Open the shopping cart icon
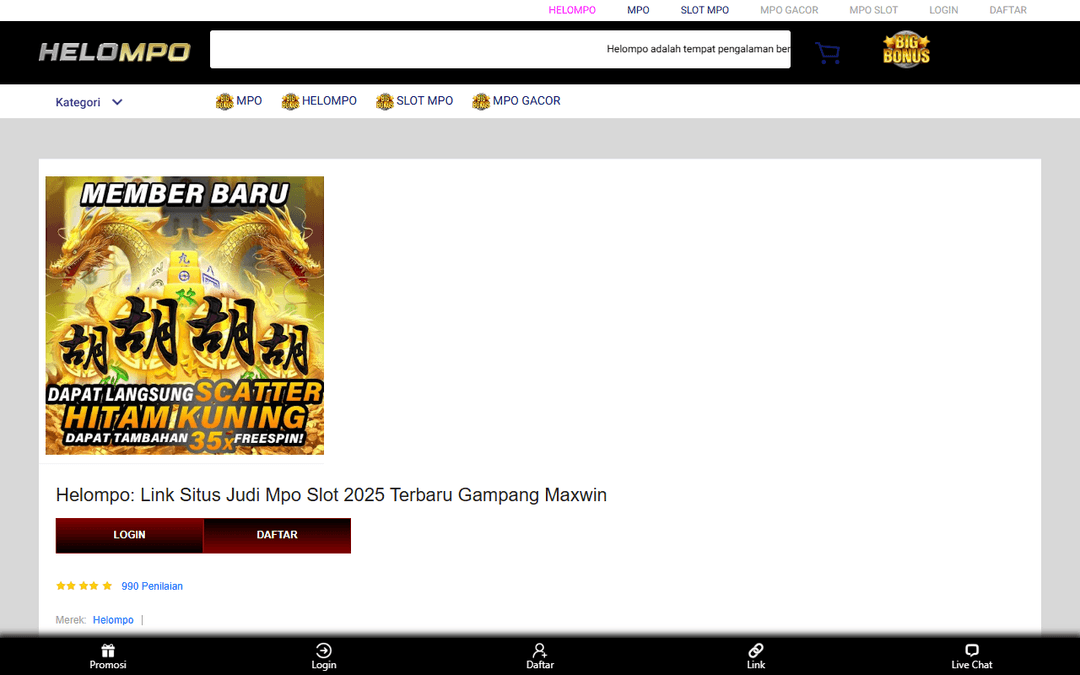This screenshot has width=1080, height=675. (x=827, y=53)
